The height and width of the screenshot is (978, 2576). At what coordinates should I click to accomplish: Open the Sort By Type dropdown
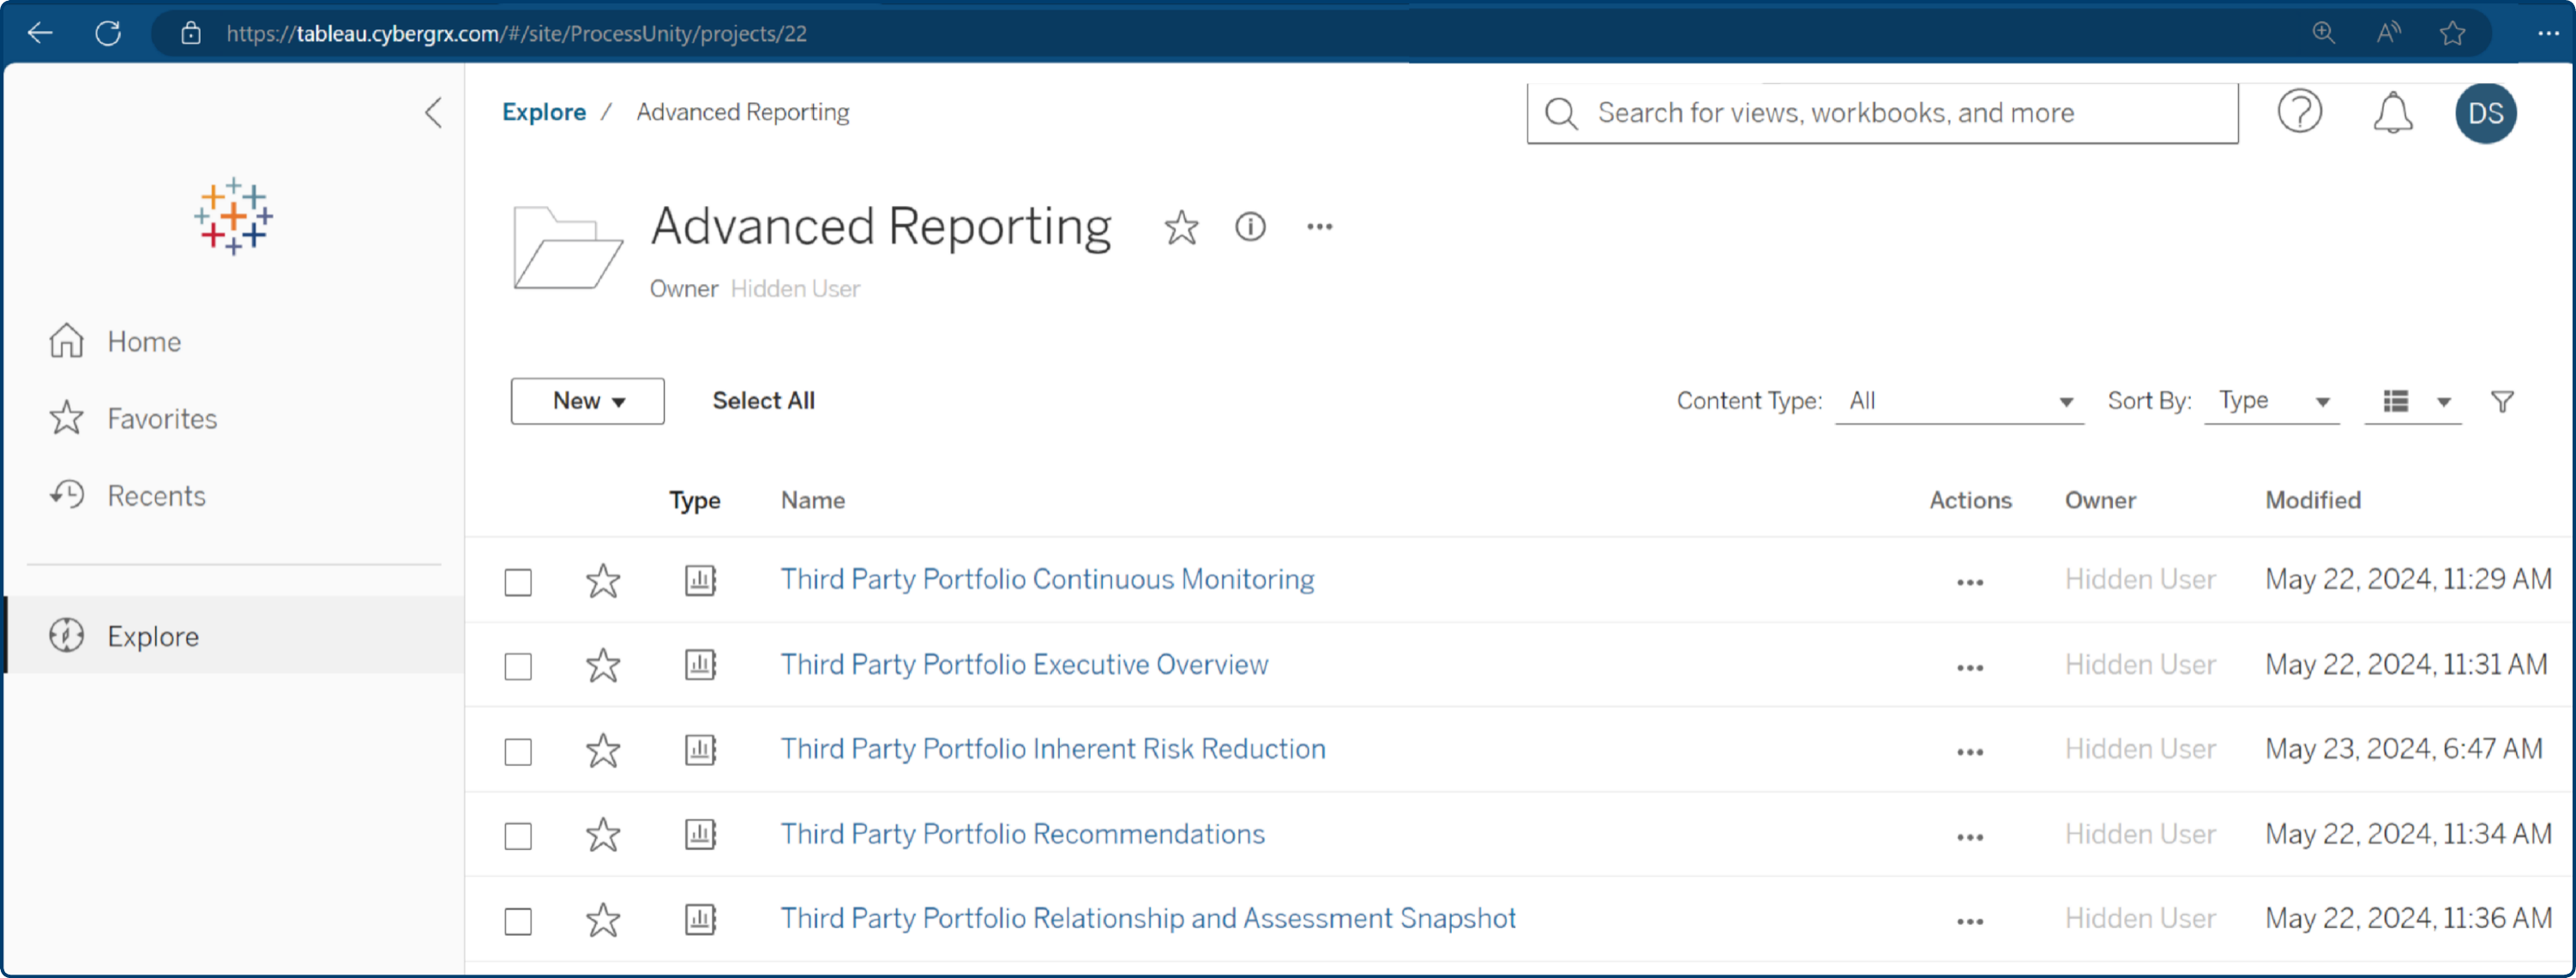[2272, 400]
